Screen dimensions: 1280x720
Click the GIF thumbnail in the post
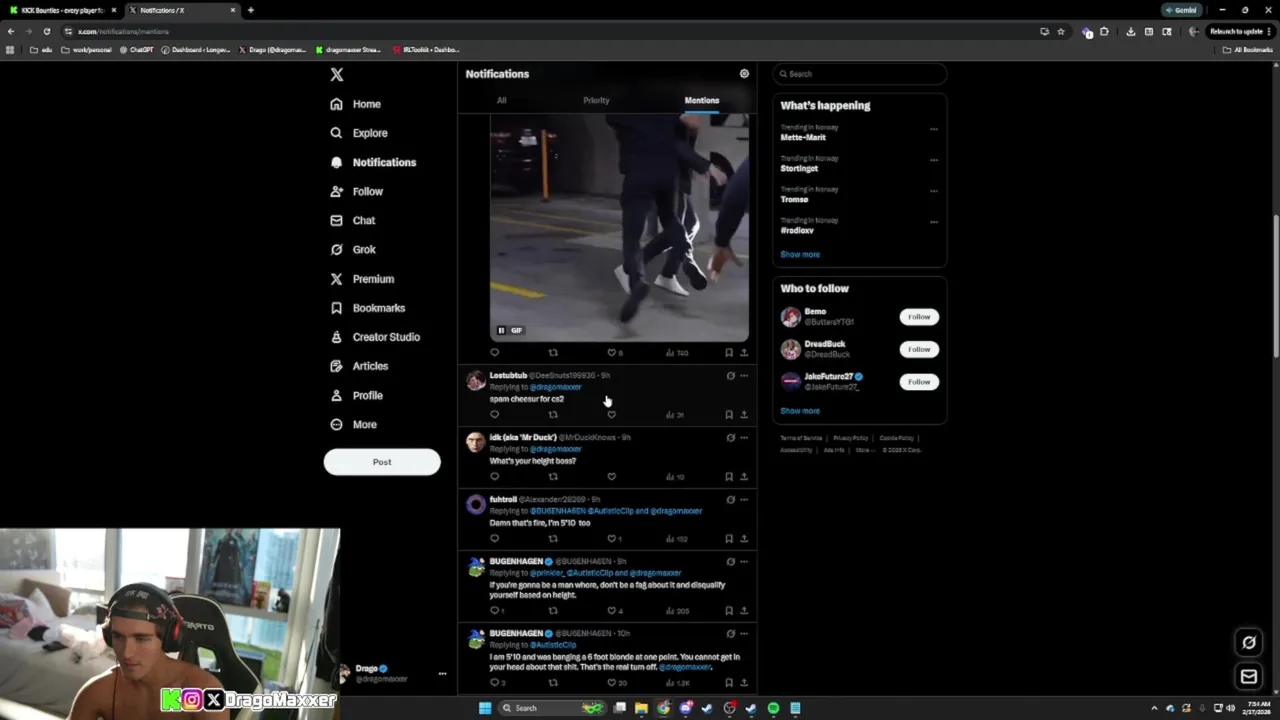[x=619, y=227]
